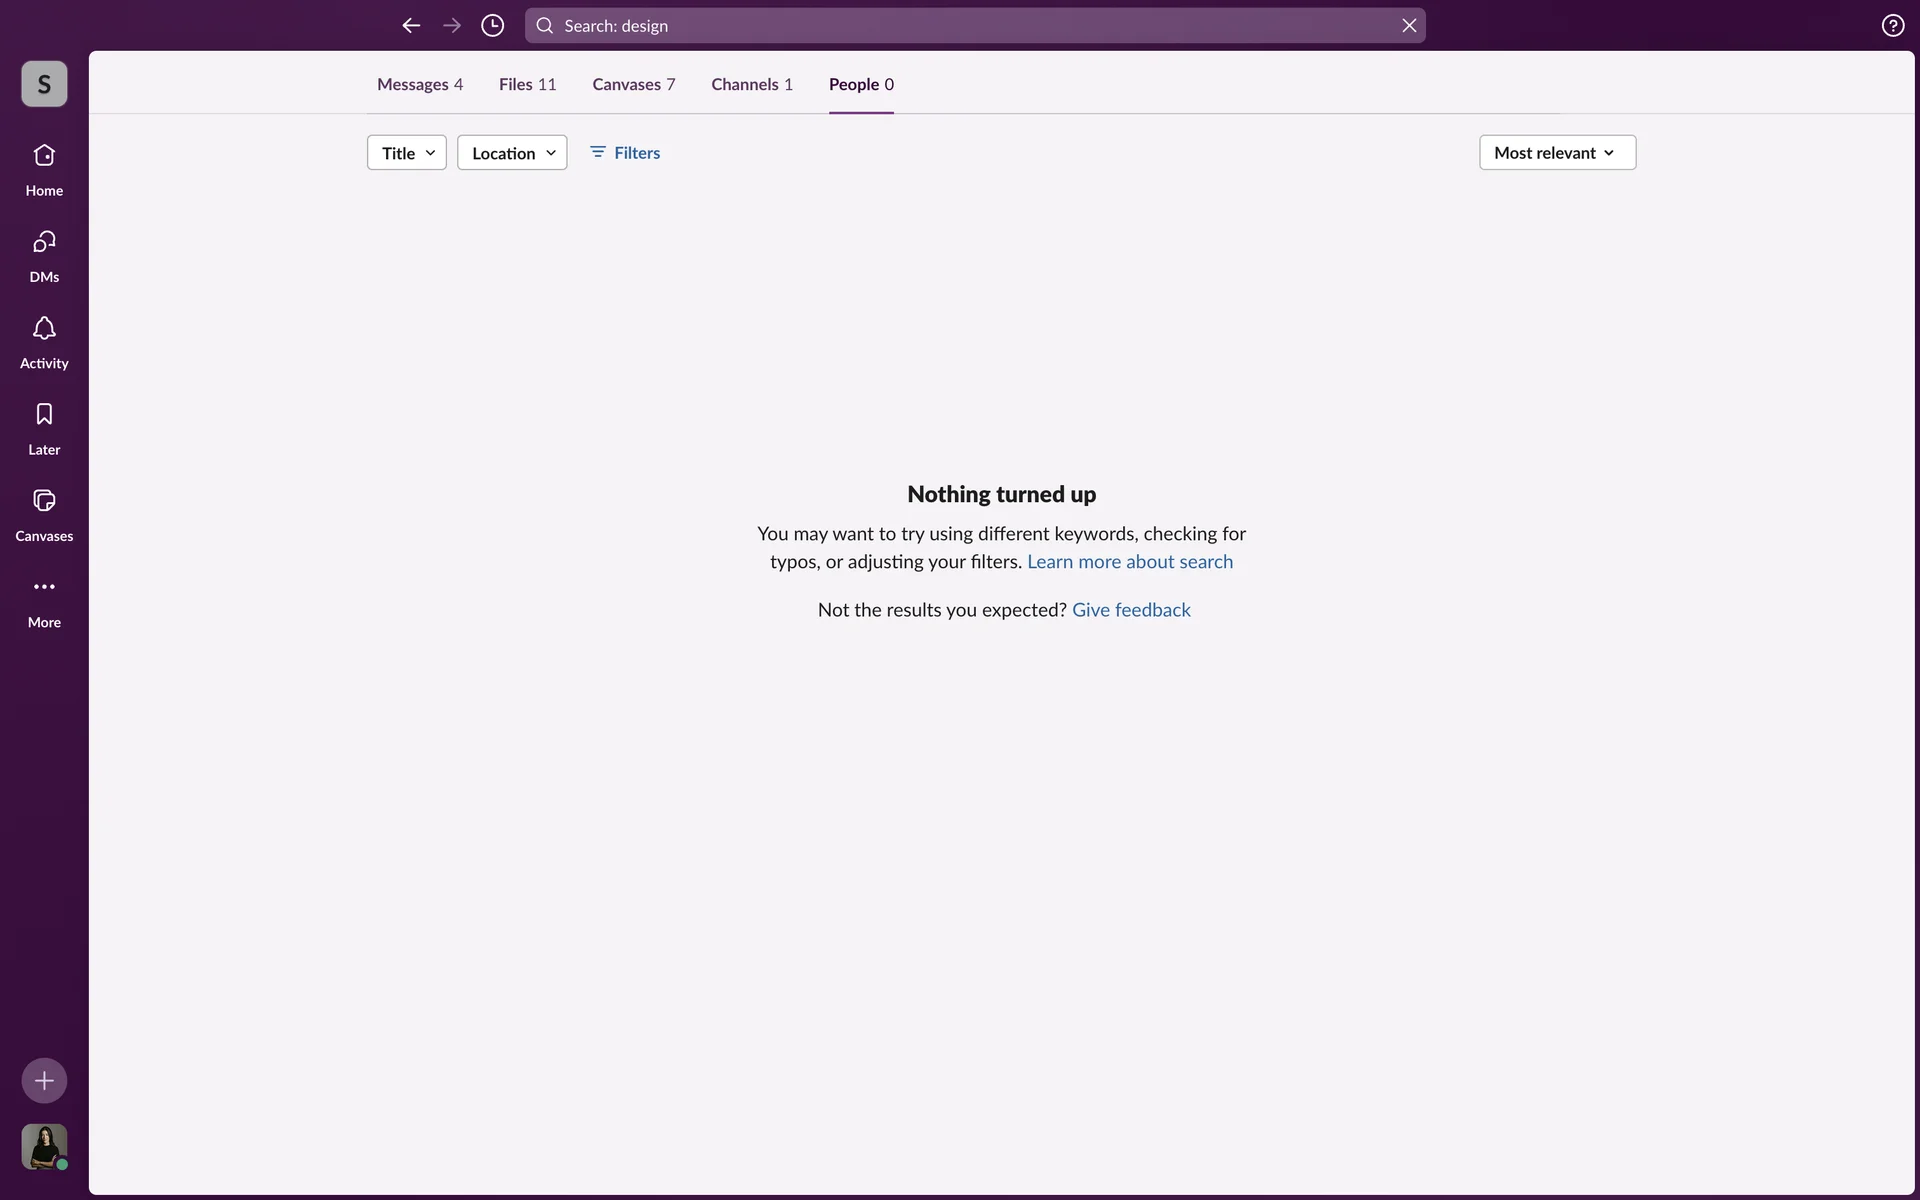
Task: Click the history clock icon
Action: pyautogui.click(x=492, y=26)
